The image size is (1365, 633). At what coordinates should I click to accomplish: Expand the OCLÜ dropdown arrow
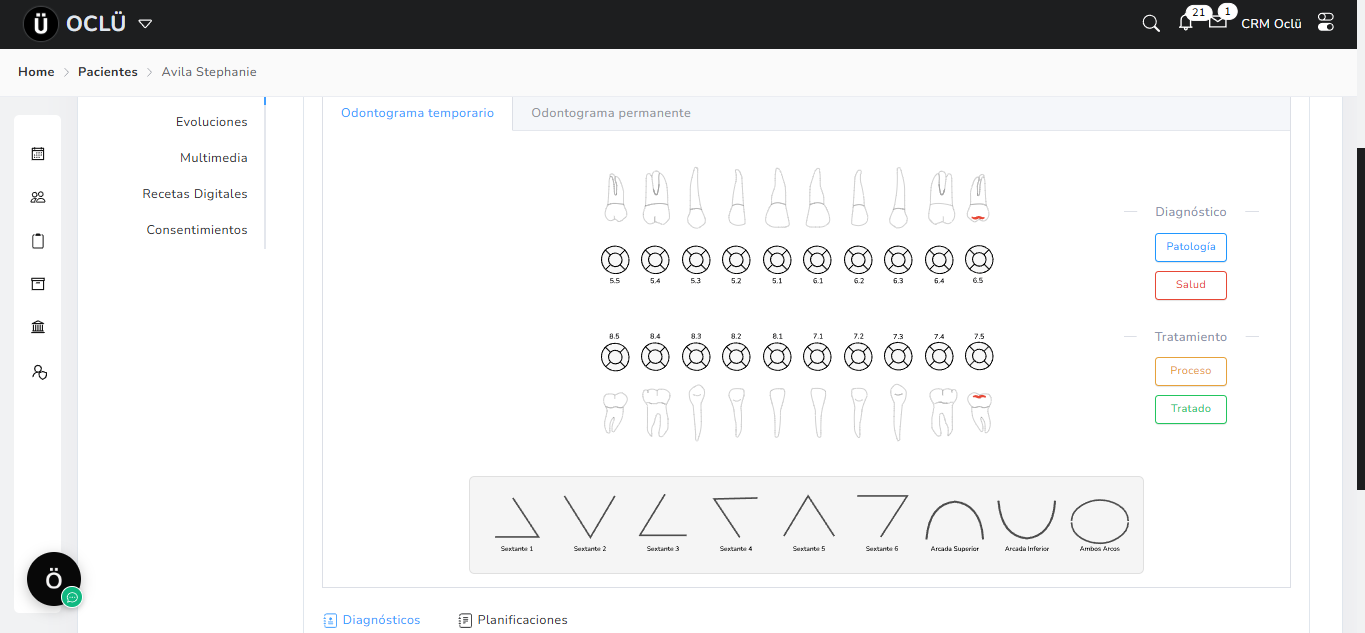[145, 24]
